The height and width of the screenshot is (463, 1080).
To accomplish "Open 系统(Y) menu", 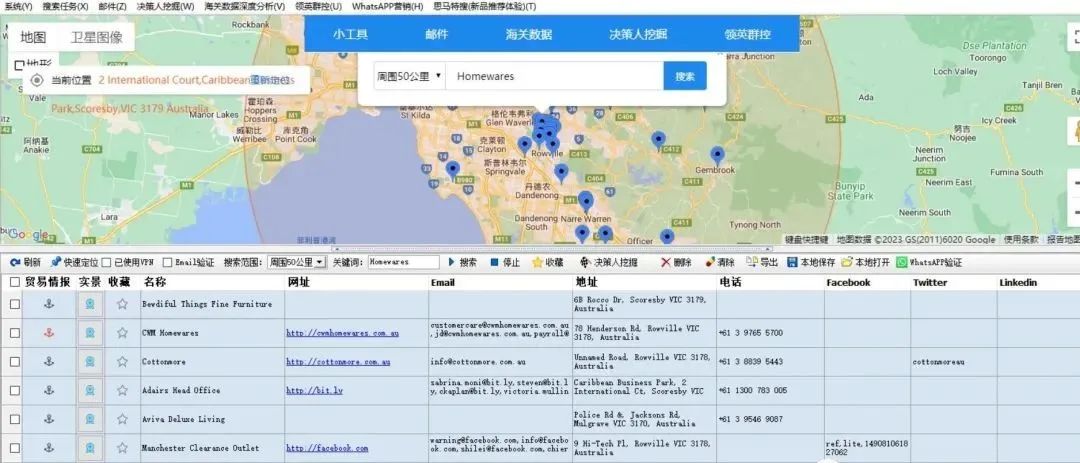I will pyautogui.click(x=18, y=6).
